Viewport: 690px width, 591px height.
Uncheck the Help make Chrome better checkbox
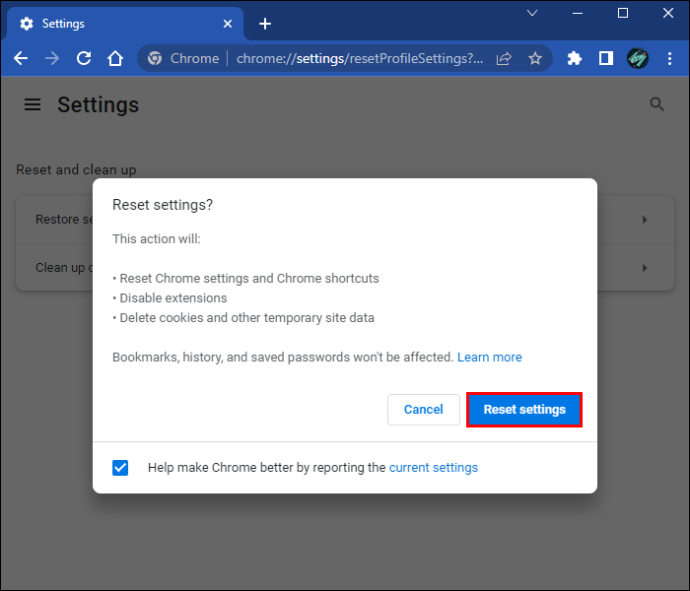pyautogui.click(x=121, y=467)
